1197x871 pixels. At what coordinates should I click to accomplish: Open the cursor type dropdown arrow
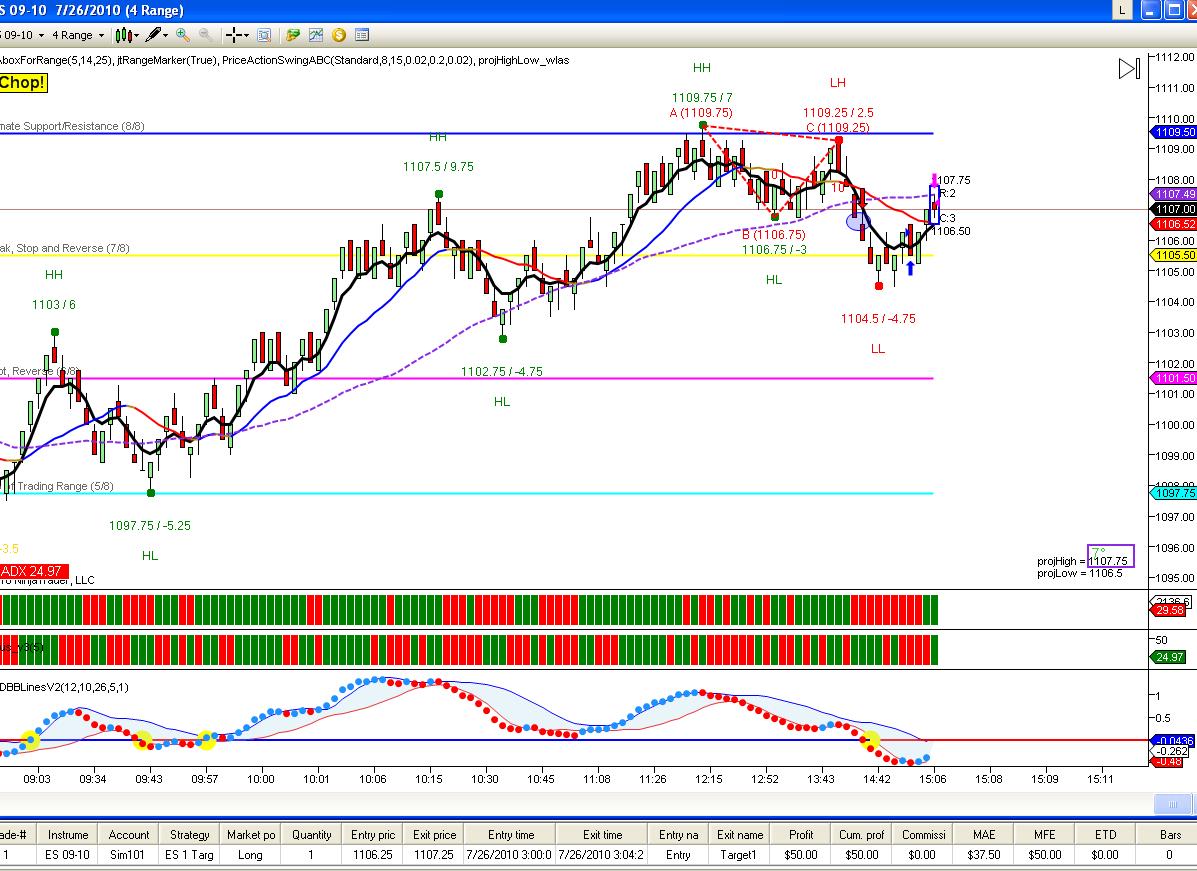247,35
